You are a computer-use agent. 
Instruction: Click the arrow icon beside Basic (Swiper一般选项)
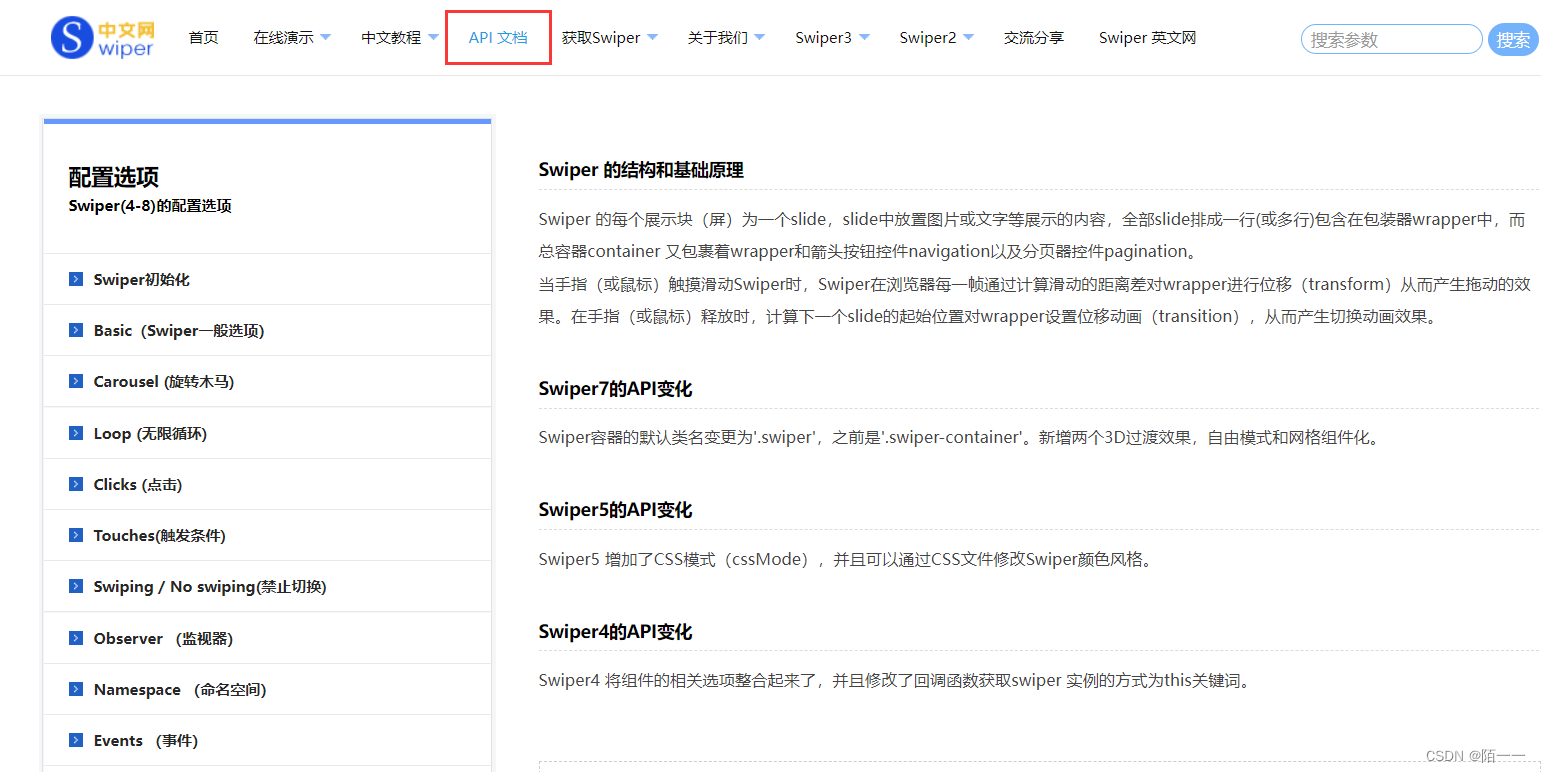pos(76,330)
